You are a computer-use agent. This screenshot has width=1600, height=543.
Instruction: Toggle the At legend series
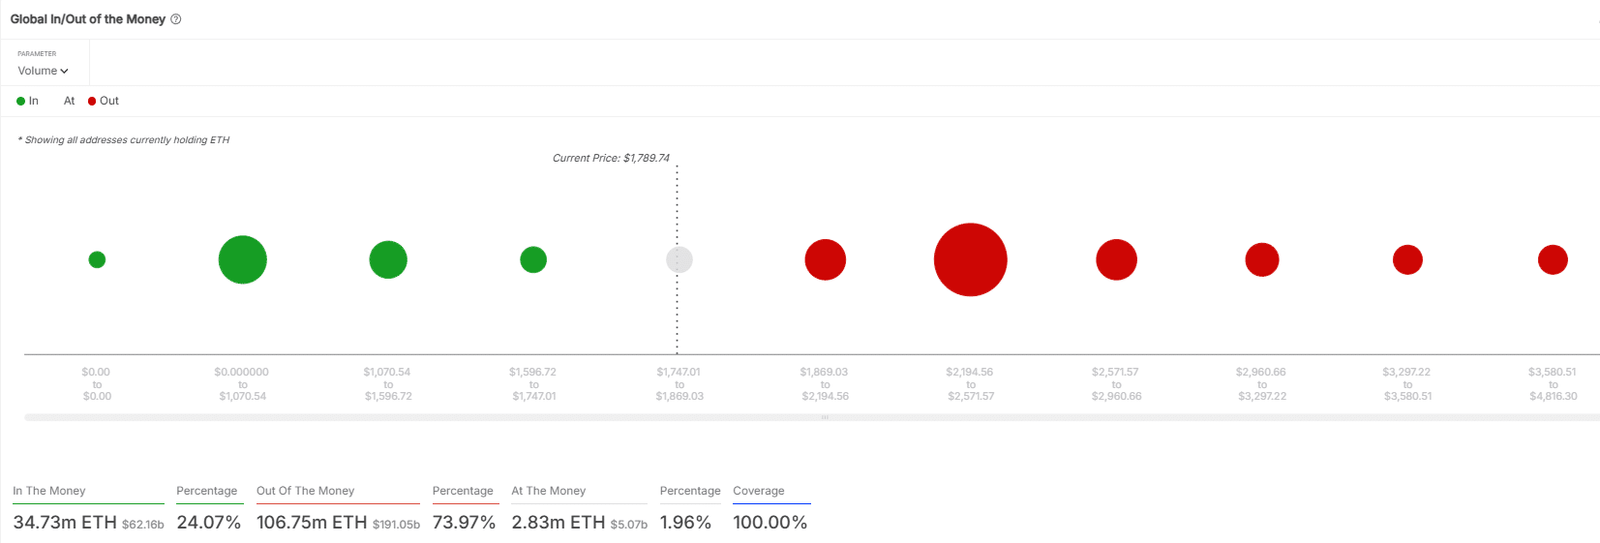pyautogui.click(x=69, y=101)
